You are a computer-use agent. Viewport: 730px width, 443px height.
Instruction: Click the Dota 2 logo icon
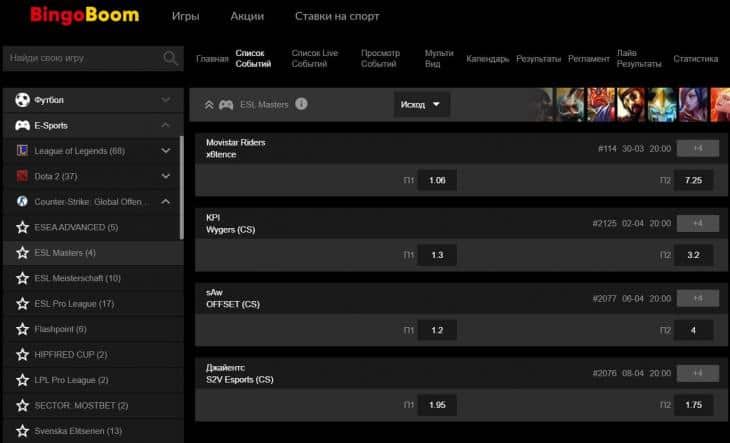[24, 177]
